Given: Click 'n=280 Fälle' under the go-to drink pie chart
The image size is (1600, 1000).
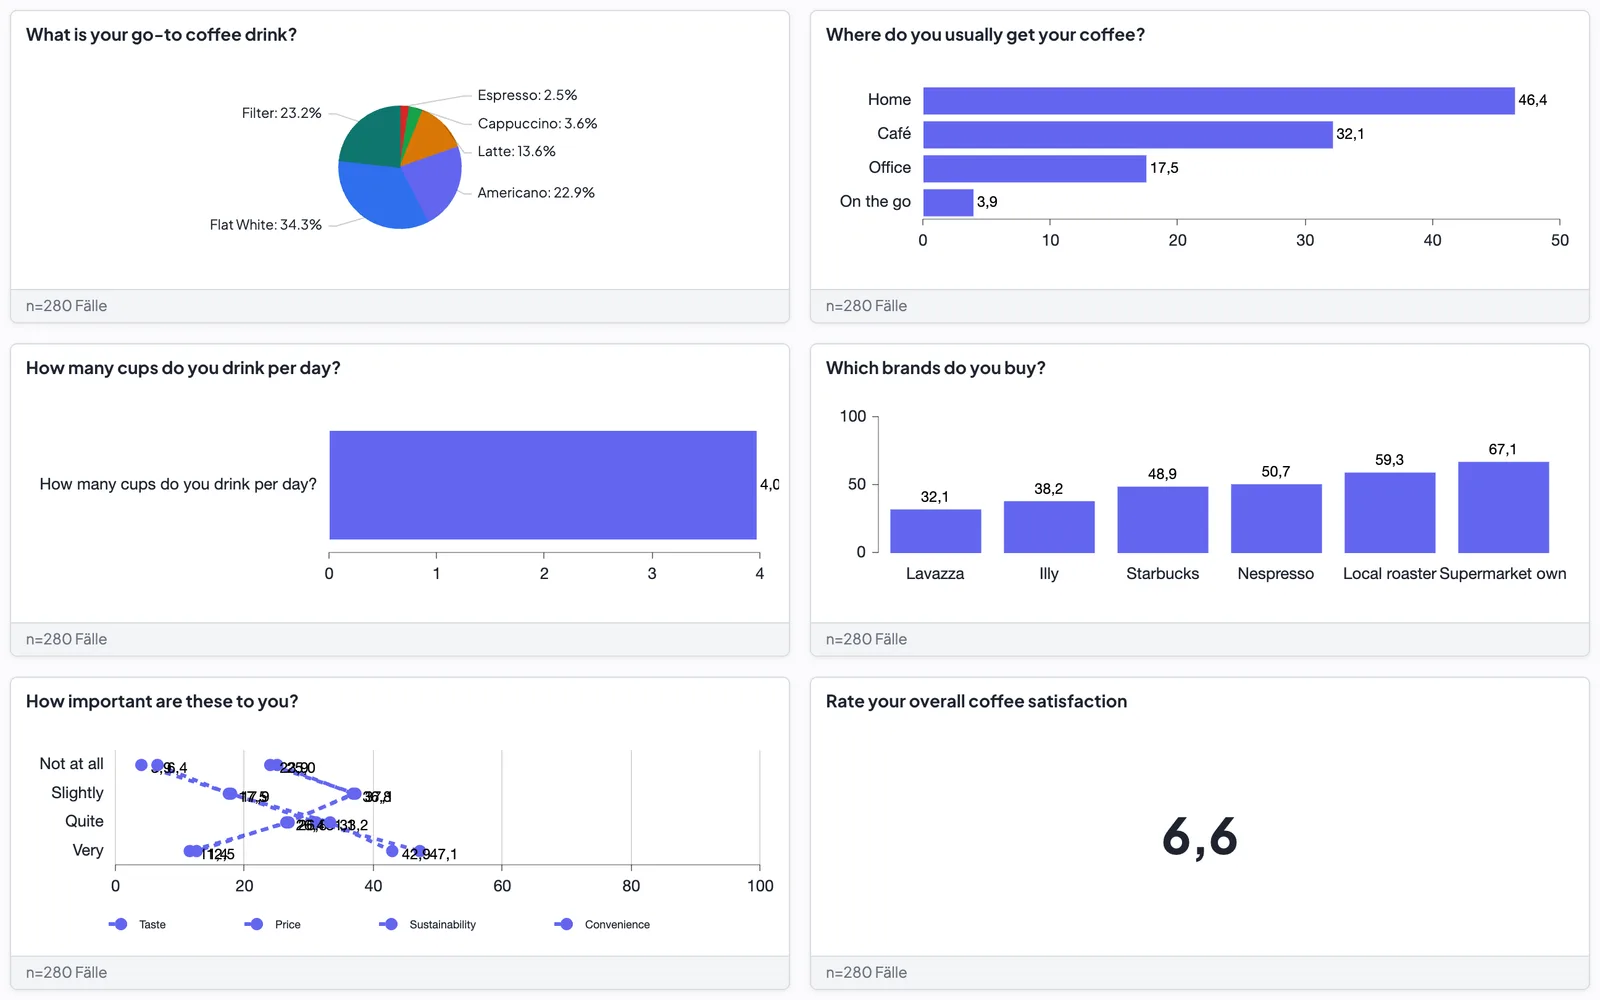Looking at the screenshot, I should [x=66, y=306].
